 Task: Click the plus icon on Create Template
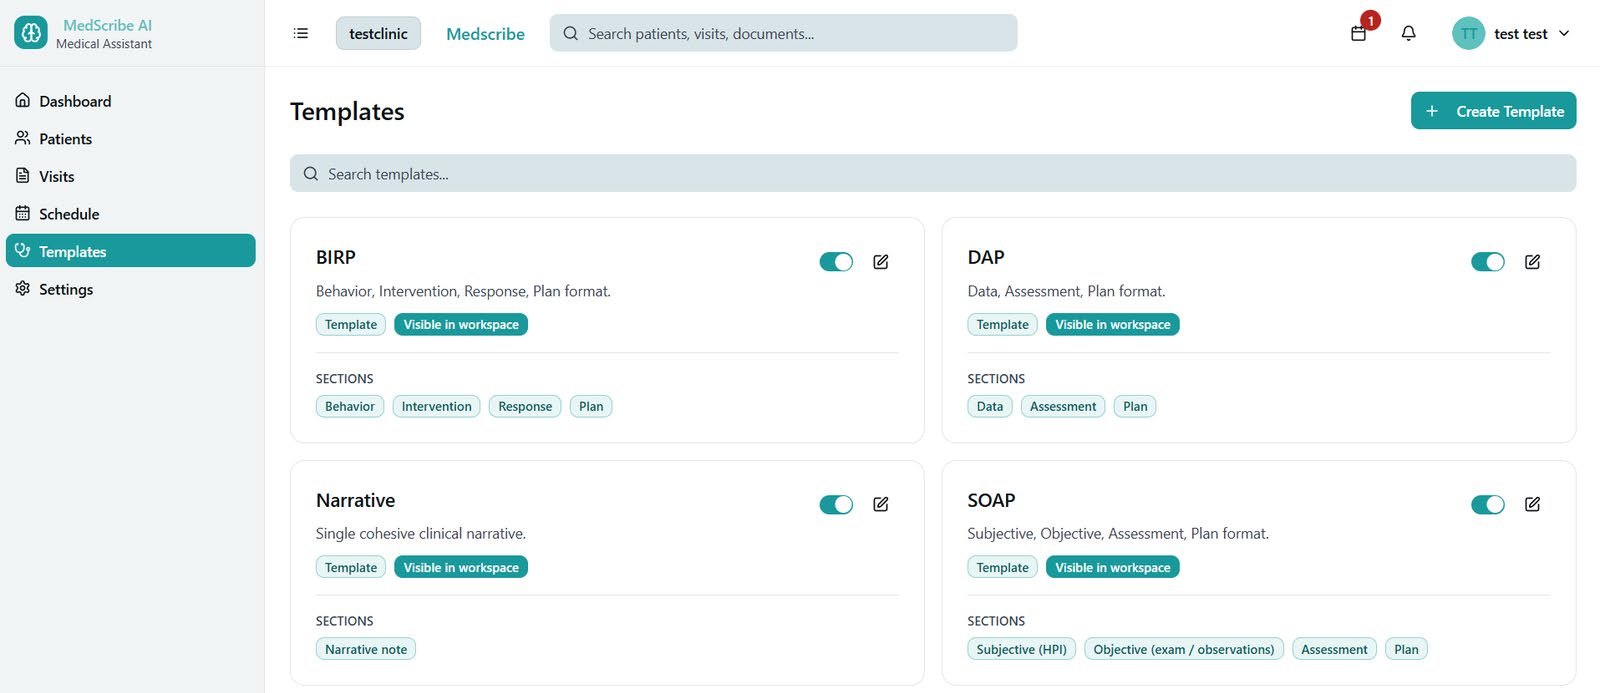click(1432, 111)
